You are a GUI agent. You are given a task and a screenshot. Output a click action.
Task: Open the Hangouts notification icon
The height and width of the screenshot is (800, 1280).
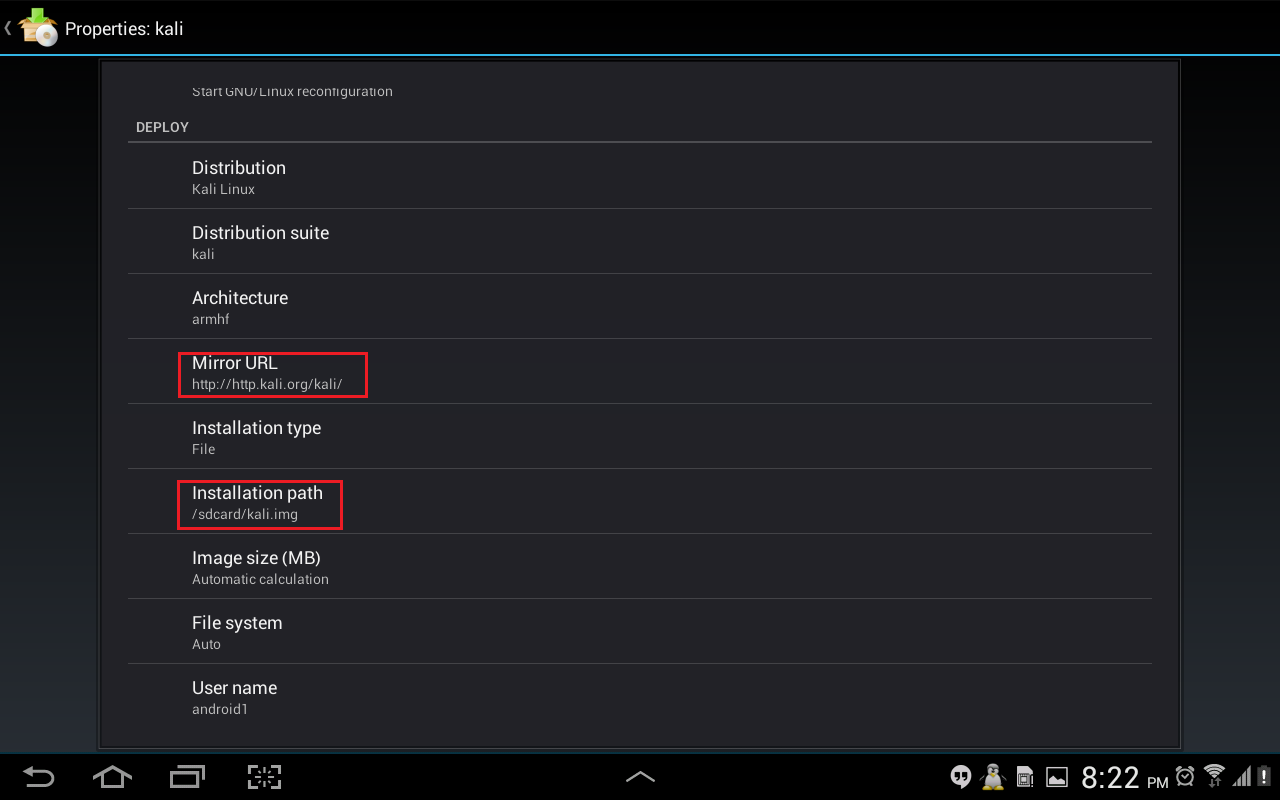[x=961, y=777]
